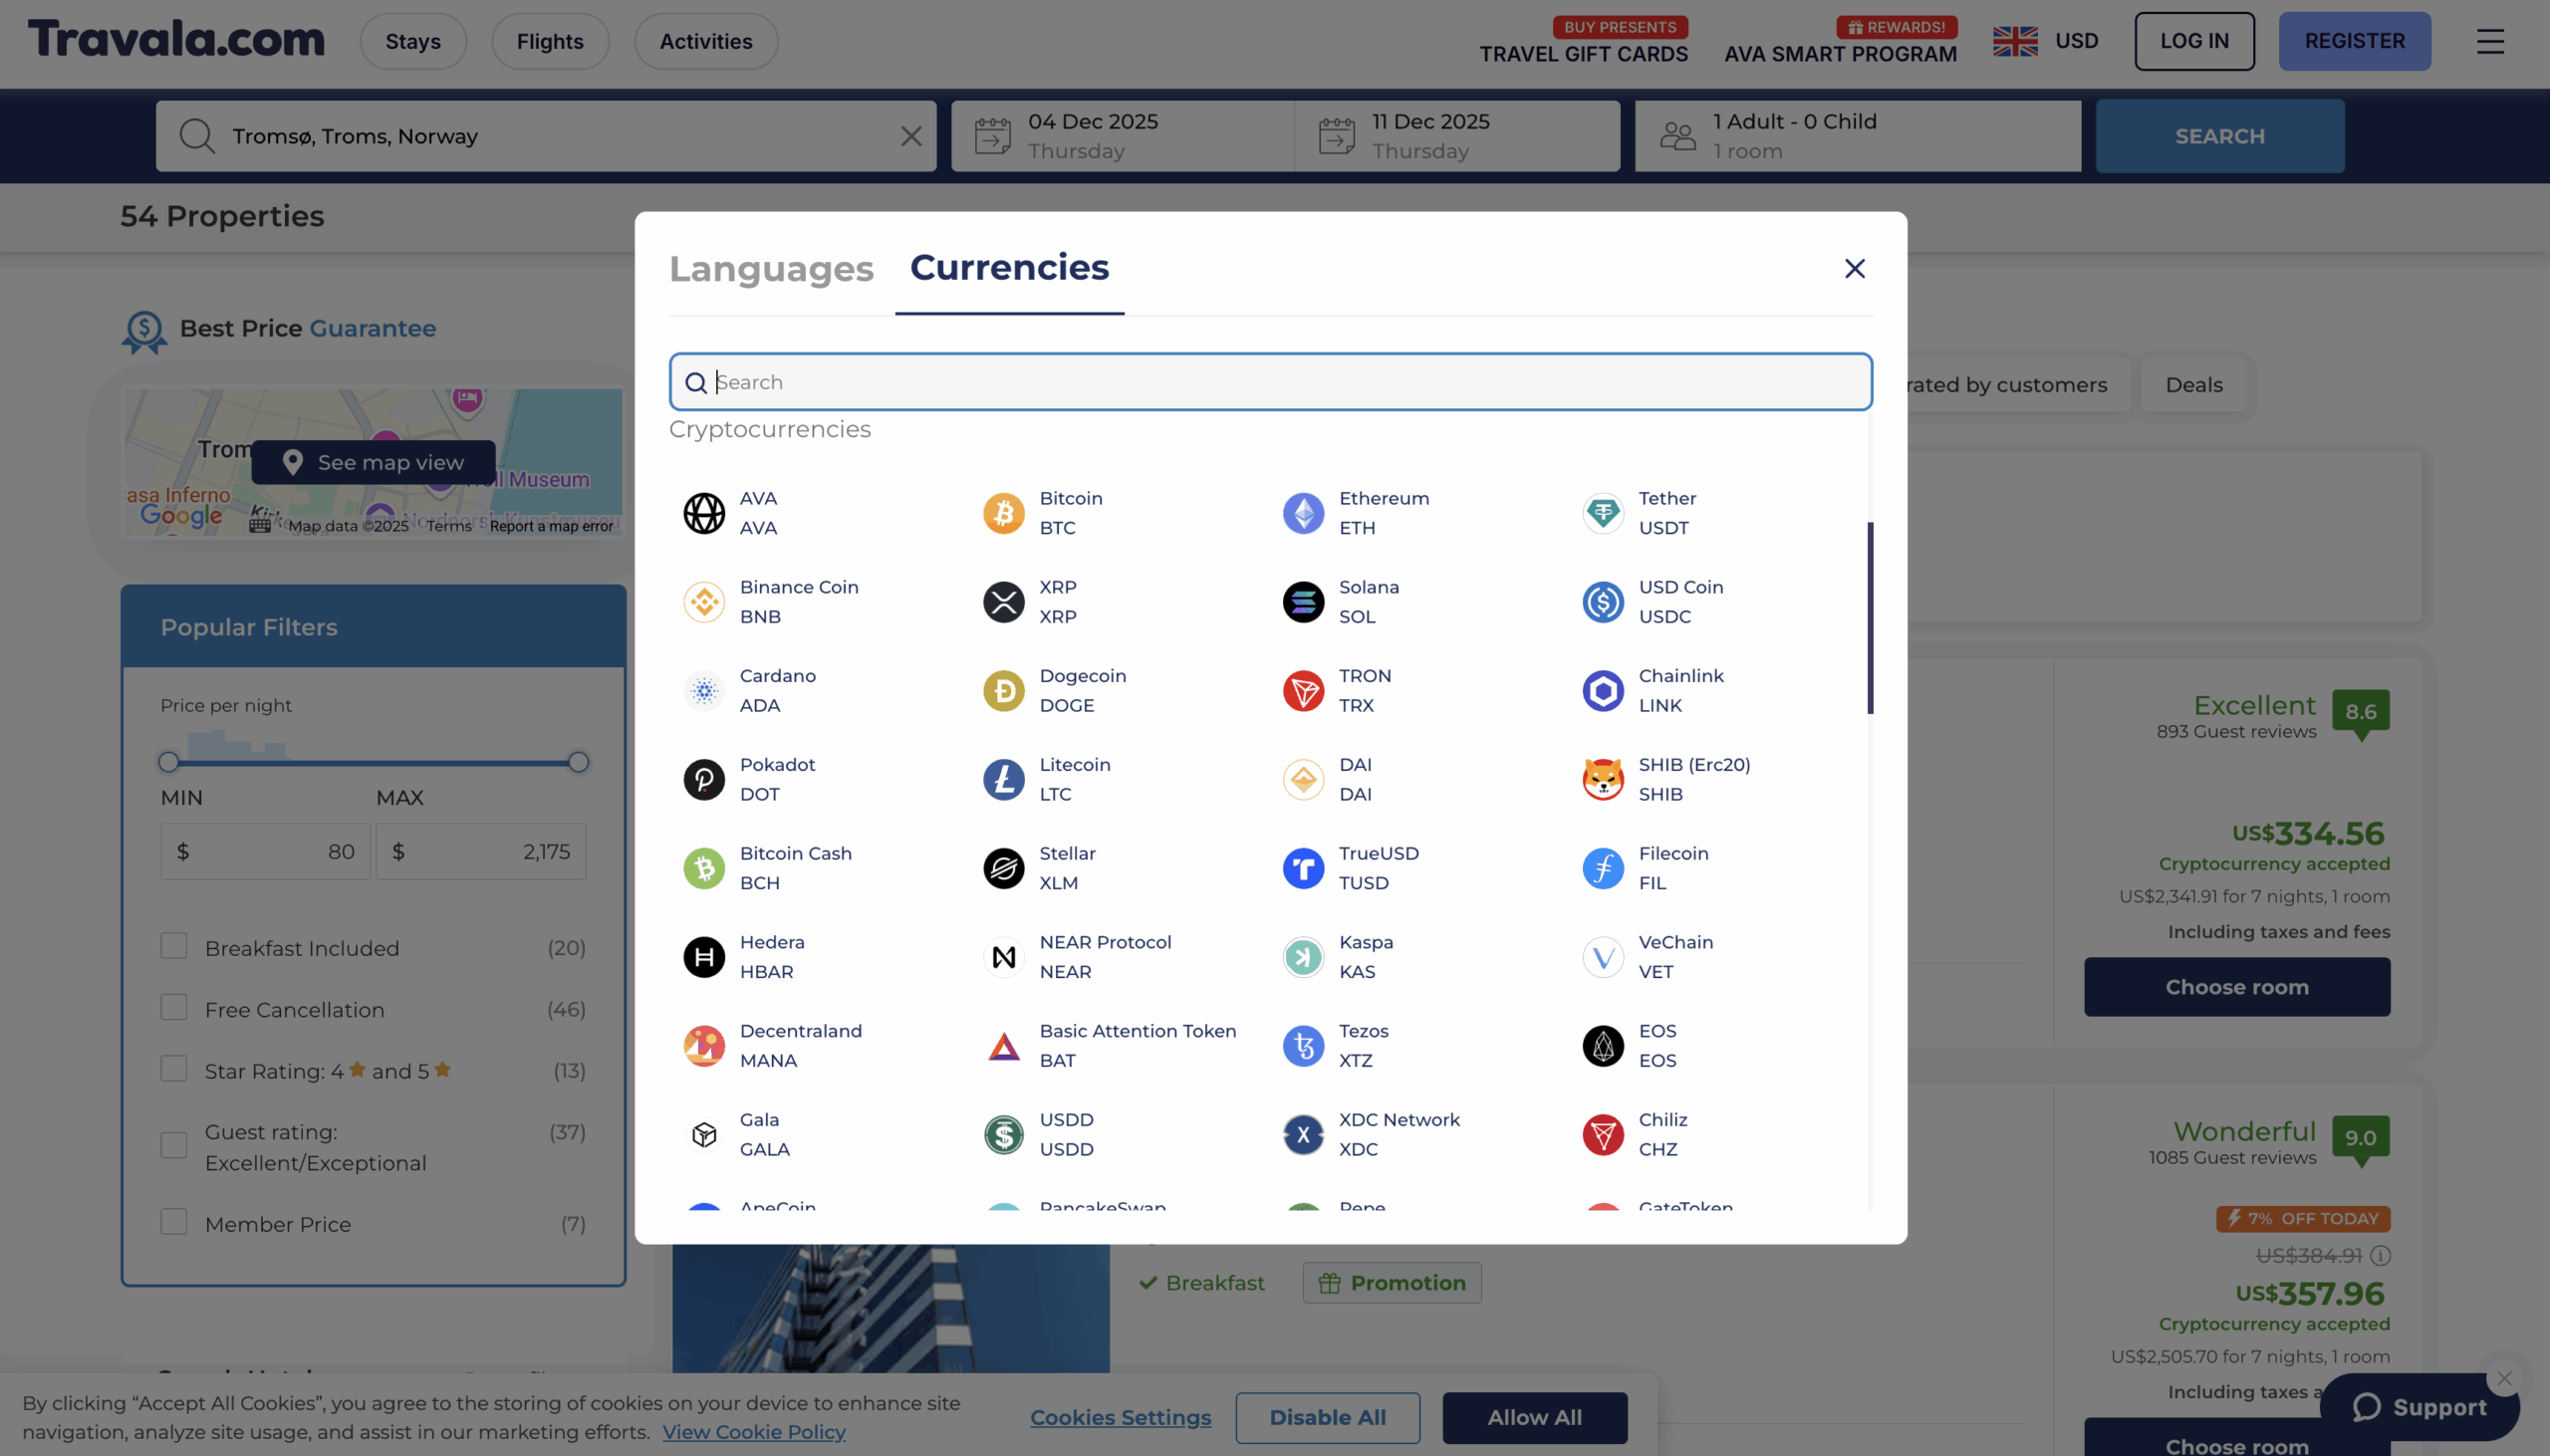Select the Bitcoin BTC currency icon
Image resolution: width=2550 pixels, height=1456 pixels.
[x=1003, y=513]
